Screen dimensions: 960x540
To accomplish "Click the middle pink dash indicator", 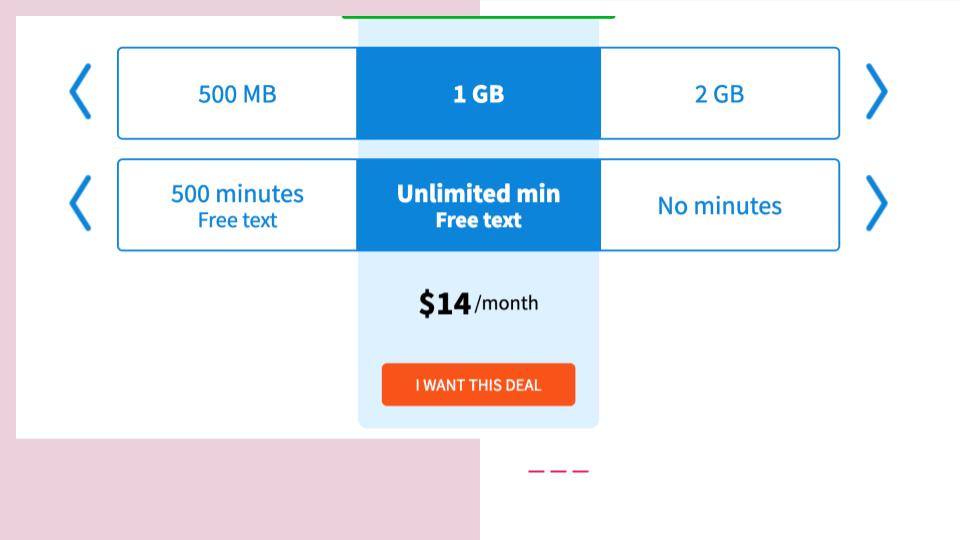I will 558,471.
